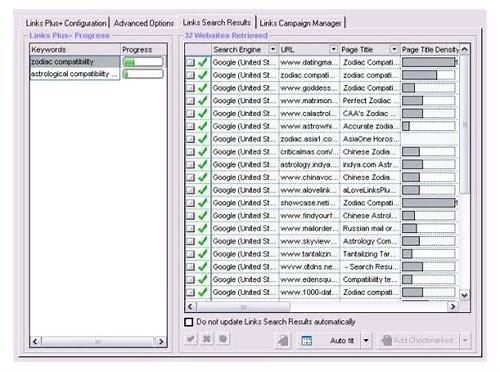The height and width of the screenshot is (372, 500).
Task: Click the green checkmark on the www.1000-dat row
Action: (202, 292)
